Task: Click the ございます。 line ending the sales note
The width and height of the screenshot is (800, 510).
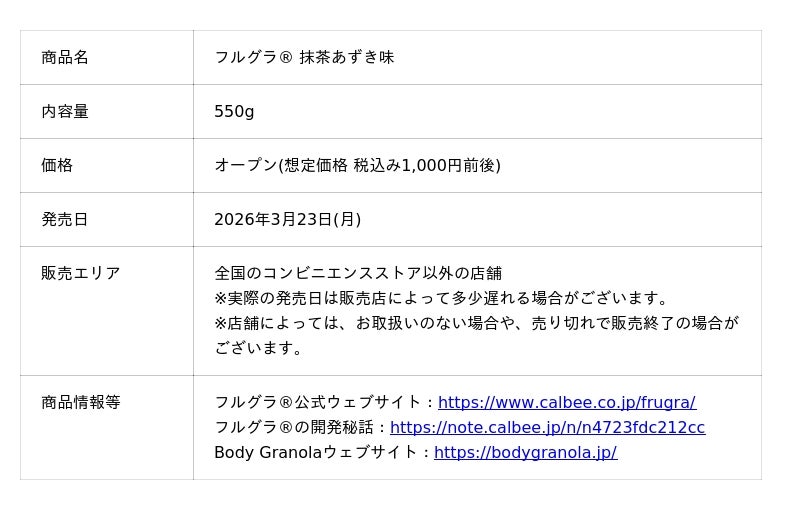Action: pos(259,348)
